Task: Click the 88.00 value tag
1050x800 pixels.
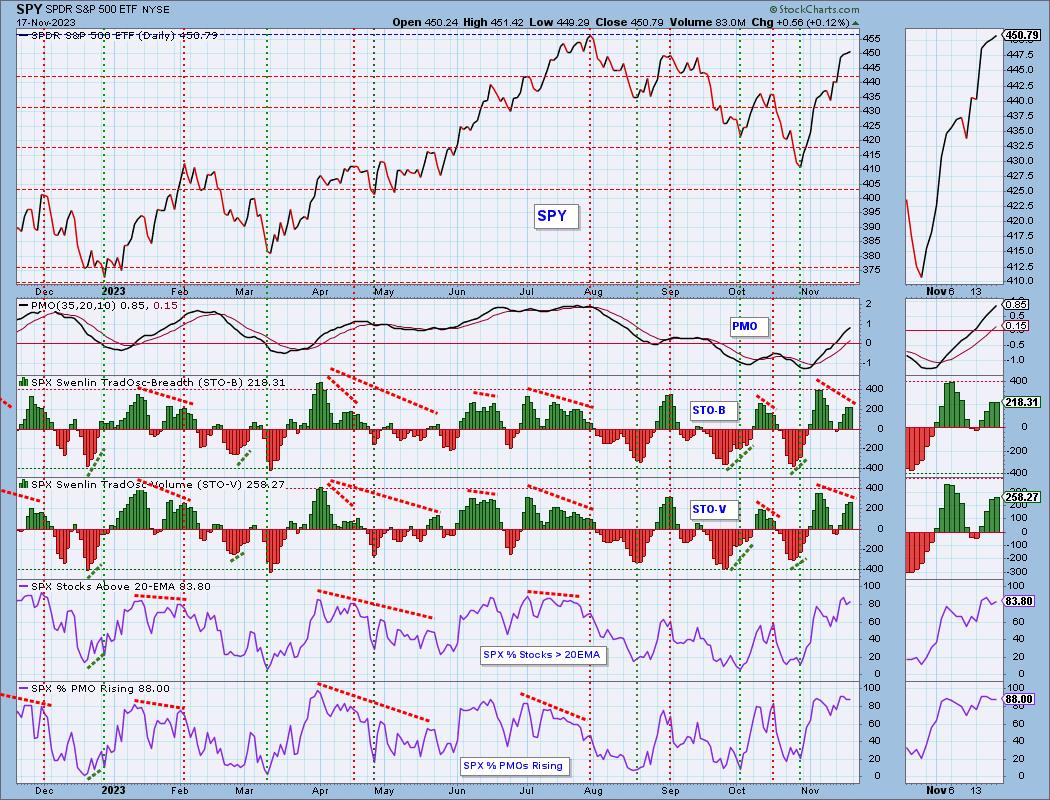Action: [1021, 699]
